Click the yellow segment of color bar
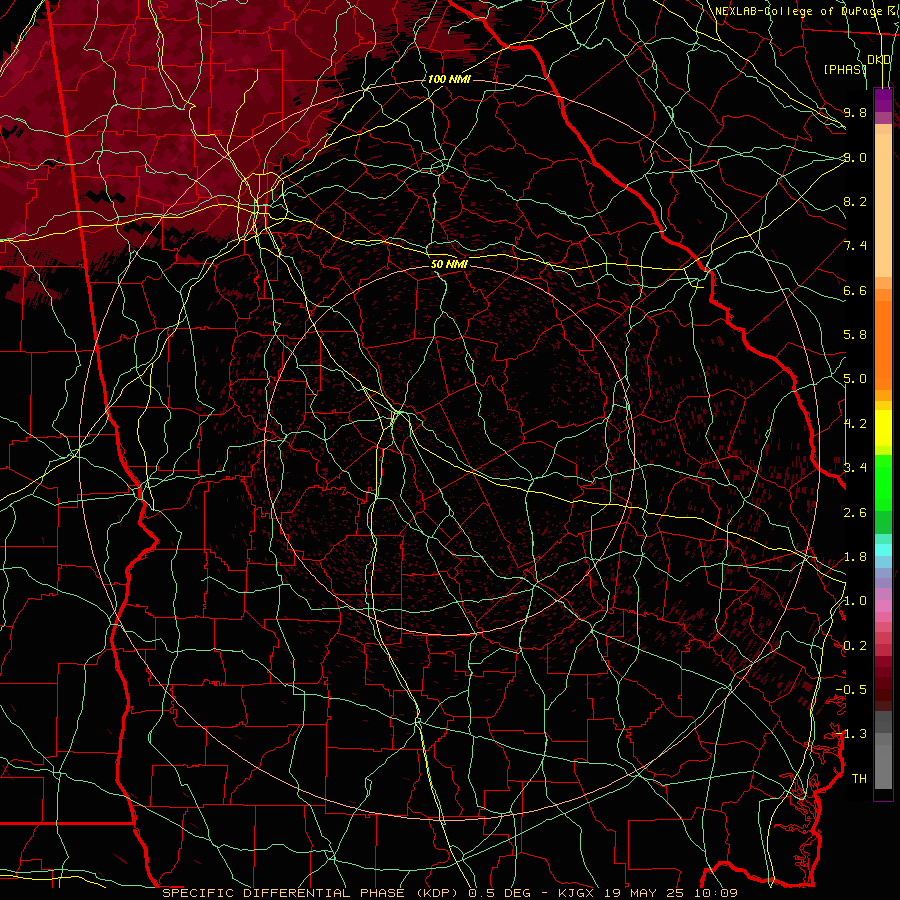Viewport: 900px width, 900px height. coord(883,428)
